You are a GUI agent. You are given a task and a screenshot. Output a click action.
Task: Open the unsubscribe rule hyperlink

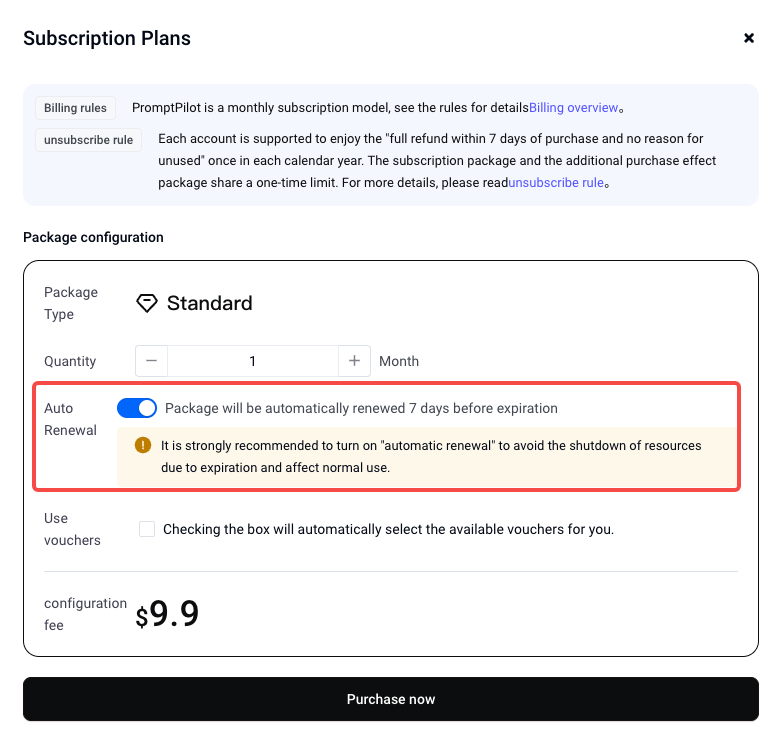pyautogui.click(x=556, y=183)
